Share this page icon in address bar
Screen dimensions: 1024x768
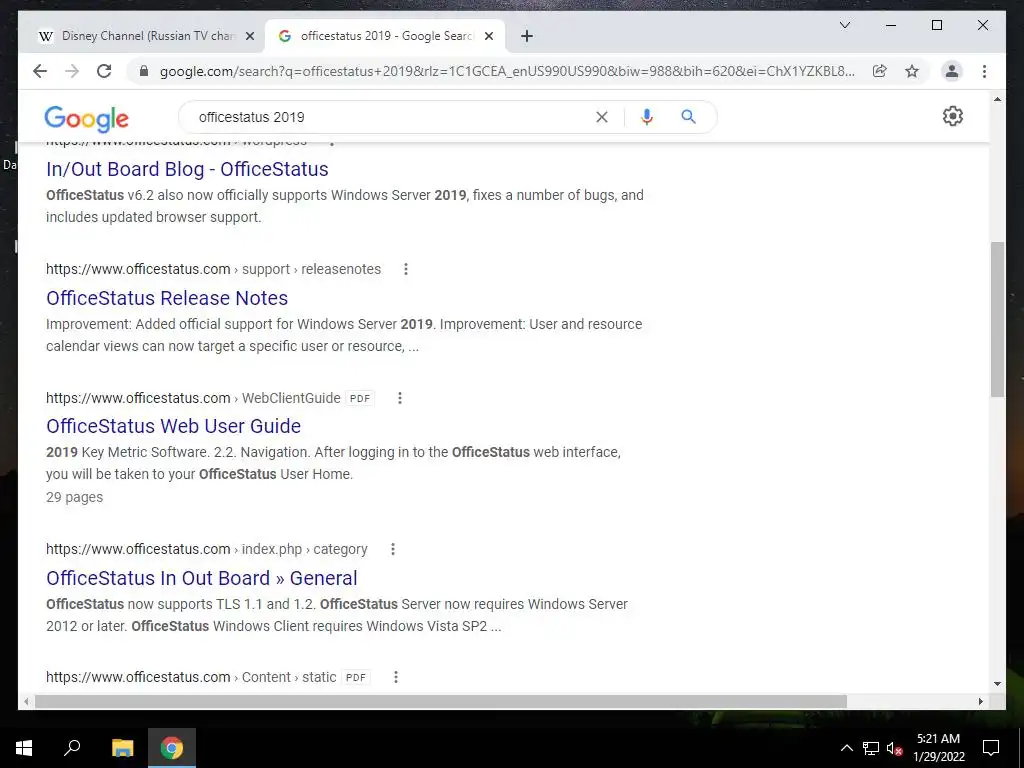pos(880,71)
